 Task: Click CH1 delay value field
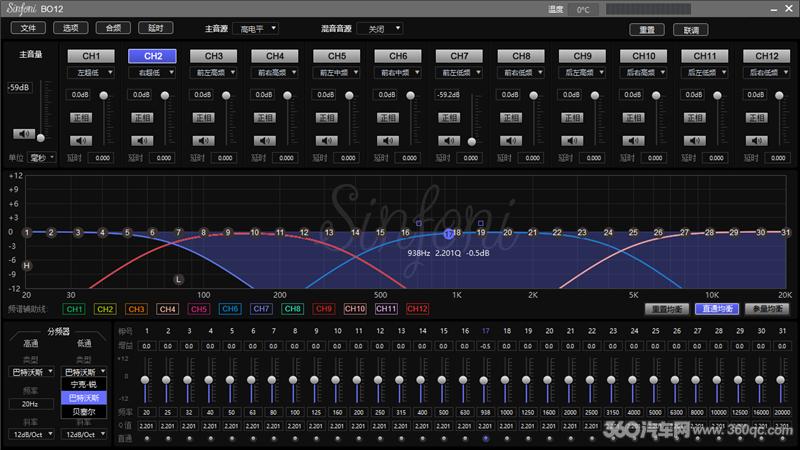coord(102,158)
